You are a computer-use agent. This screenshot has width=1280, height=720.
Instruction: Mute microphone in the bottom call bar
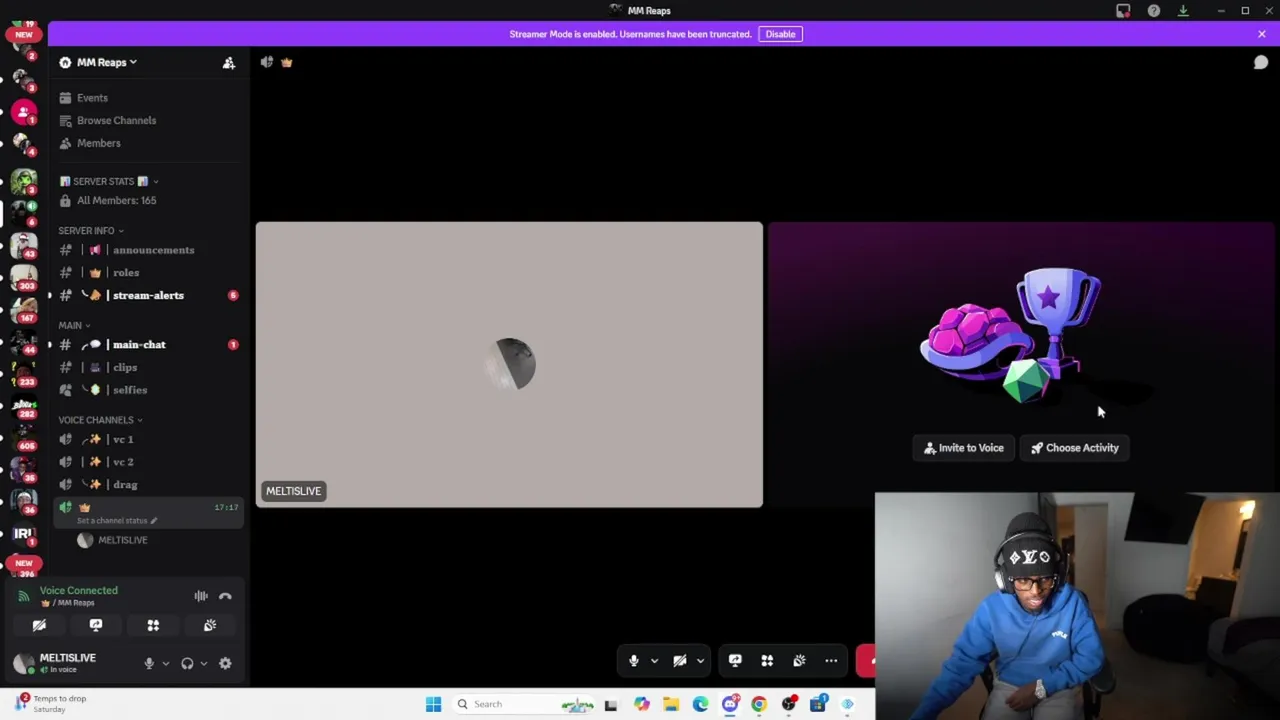633,661
